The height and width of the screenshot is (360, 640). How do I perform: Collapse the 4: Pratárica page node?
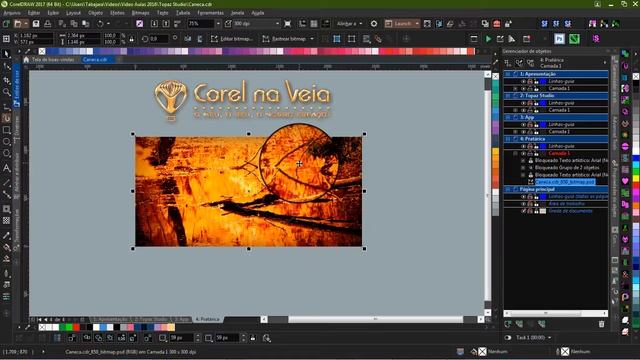(508, 139)
